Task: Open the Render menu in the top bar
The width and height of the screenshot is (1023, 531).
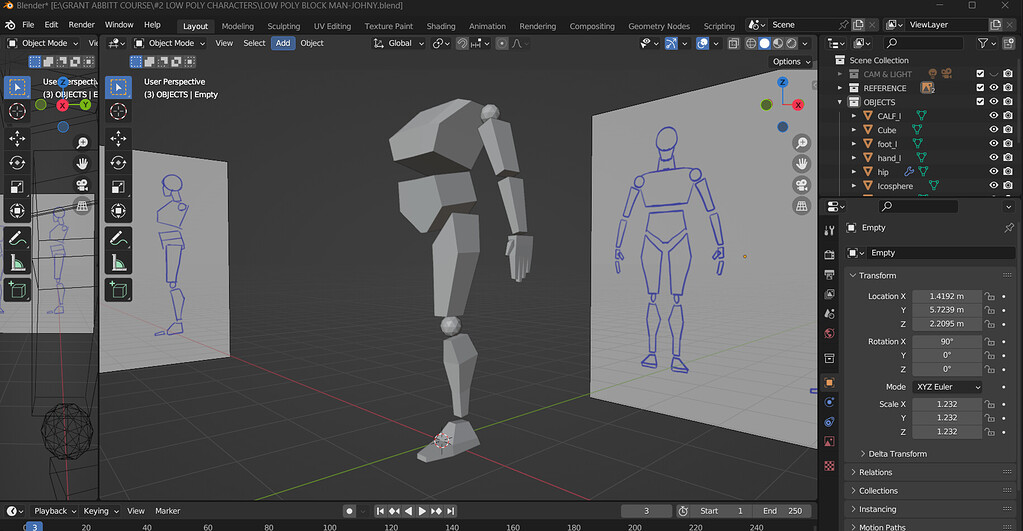Action: coord(82,24)
